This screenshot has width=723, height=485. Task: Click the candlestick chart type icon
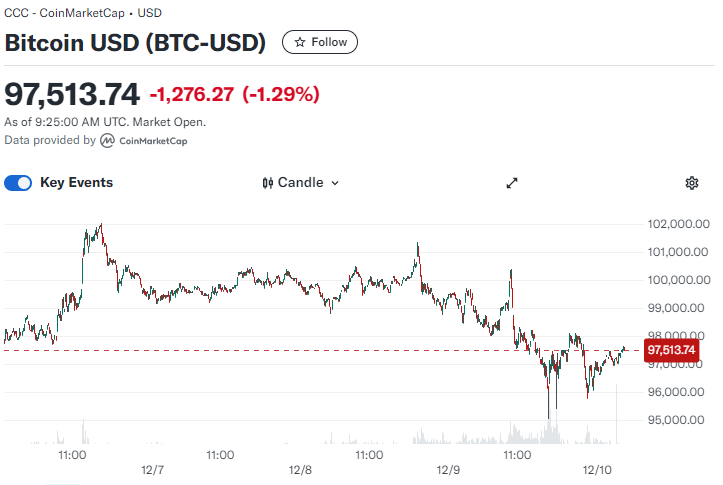click(x=267, y=183)
